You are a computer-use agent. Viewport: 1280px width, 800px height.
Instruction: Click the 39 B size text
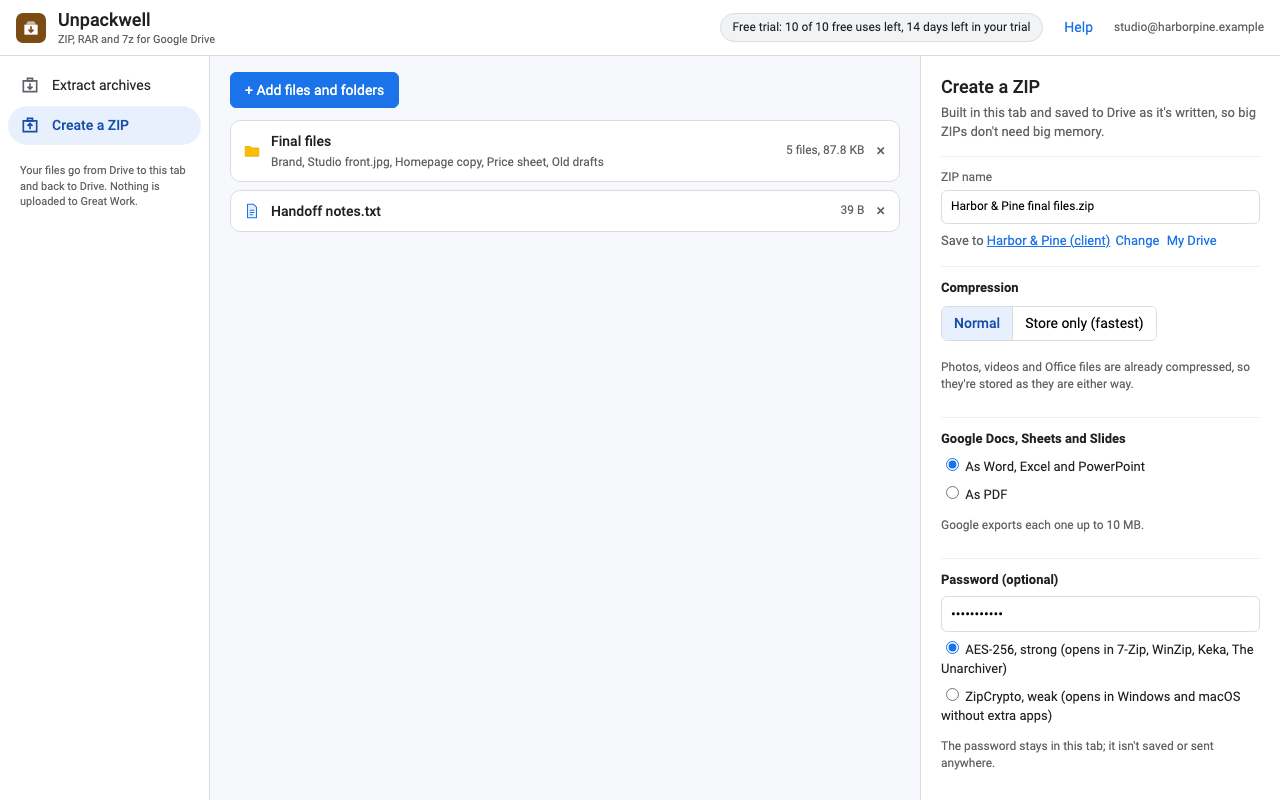click(x=852, y=211)
